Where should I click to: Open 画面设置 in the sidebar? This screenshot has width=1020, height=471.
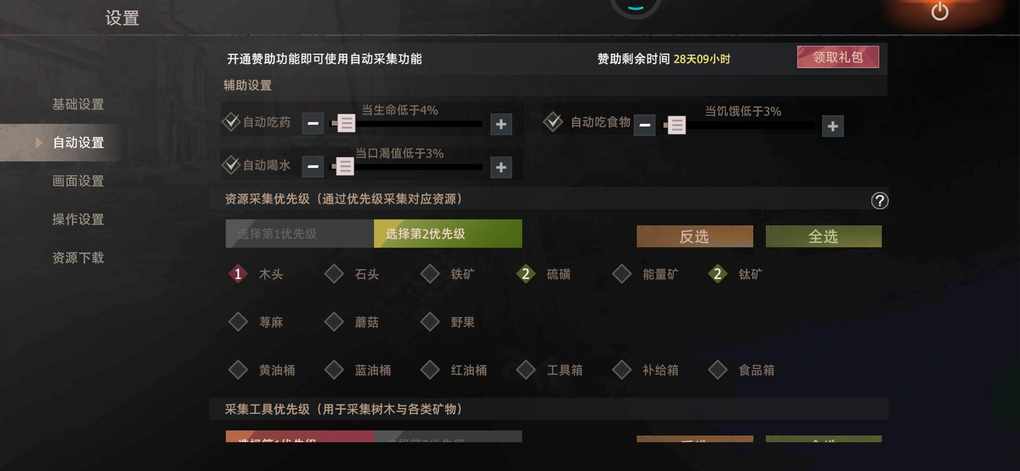78,181
